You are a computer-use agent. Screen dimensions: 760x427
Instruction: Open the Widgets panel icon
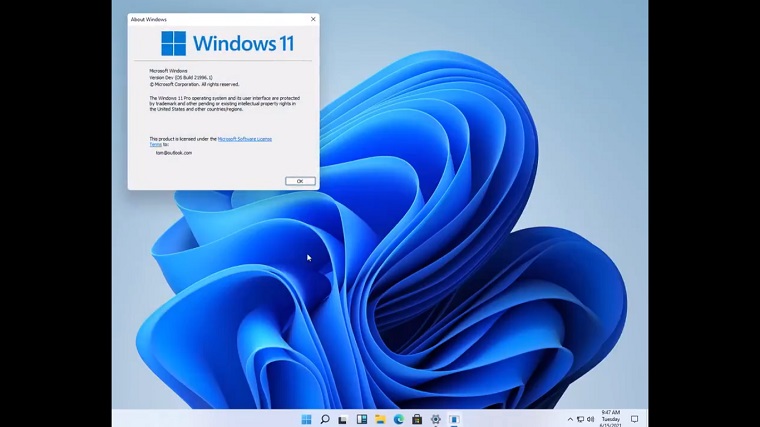pyautogui.click(x=362, y=419)
